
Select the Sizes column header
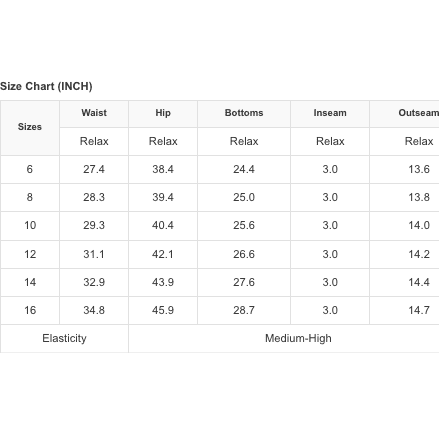tap(30, 127)
